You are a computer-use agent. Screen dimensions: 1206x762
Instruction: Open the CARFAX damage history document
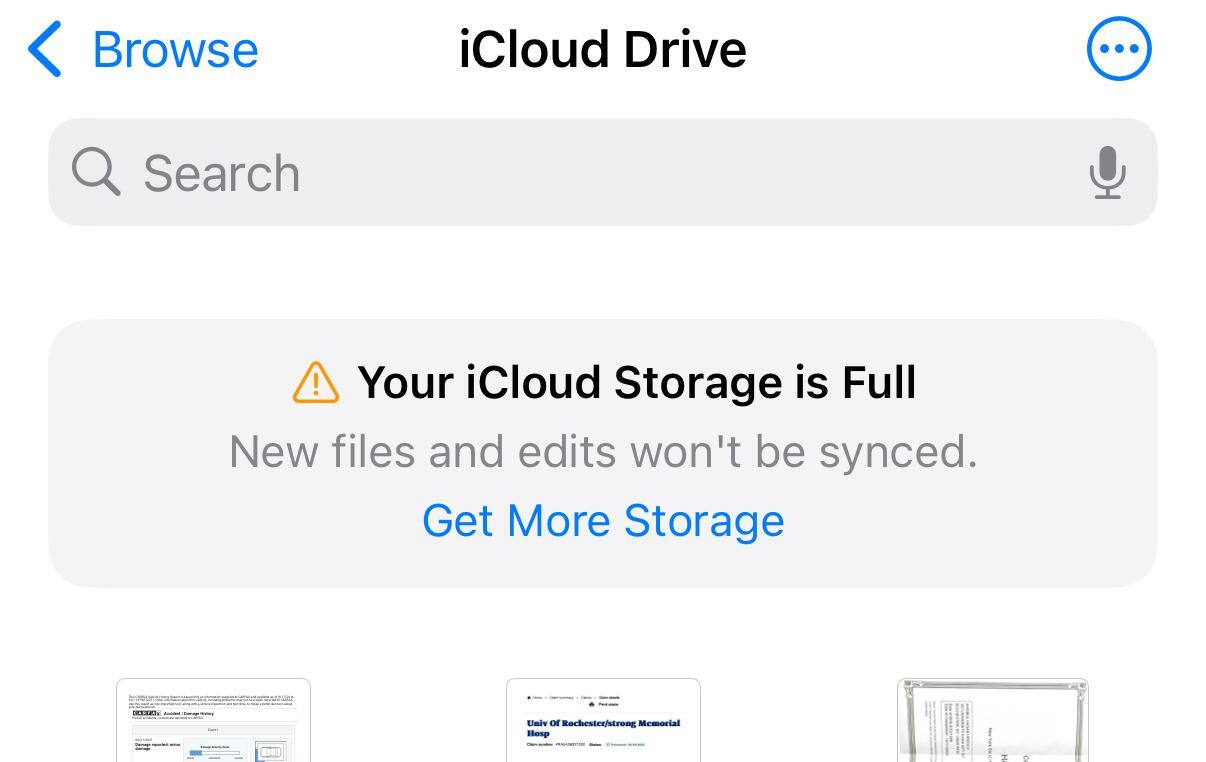coord(213,721)
